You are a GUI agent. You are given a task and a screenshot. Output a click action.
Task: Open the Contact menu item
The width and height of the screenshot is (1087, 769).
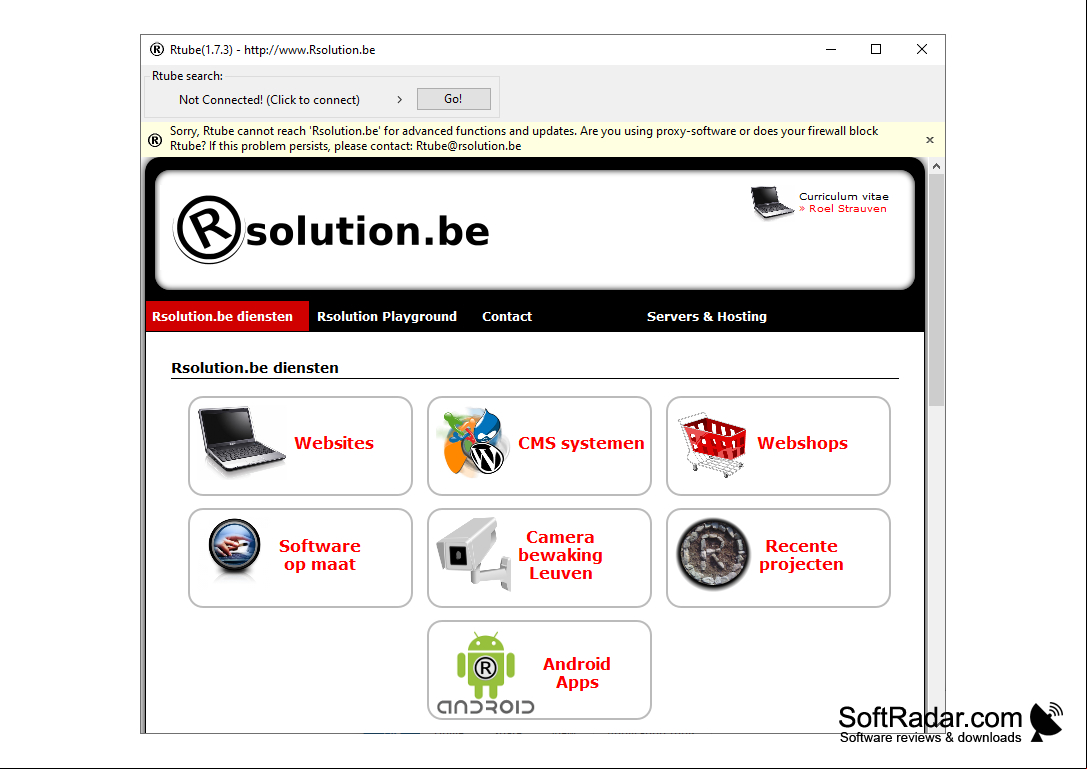click(507, 316)
